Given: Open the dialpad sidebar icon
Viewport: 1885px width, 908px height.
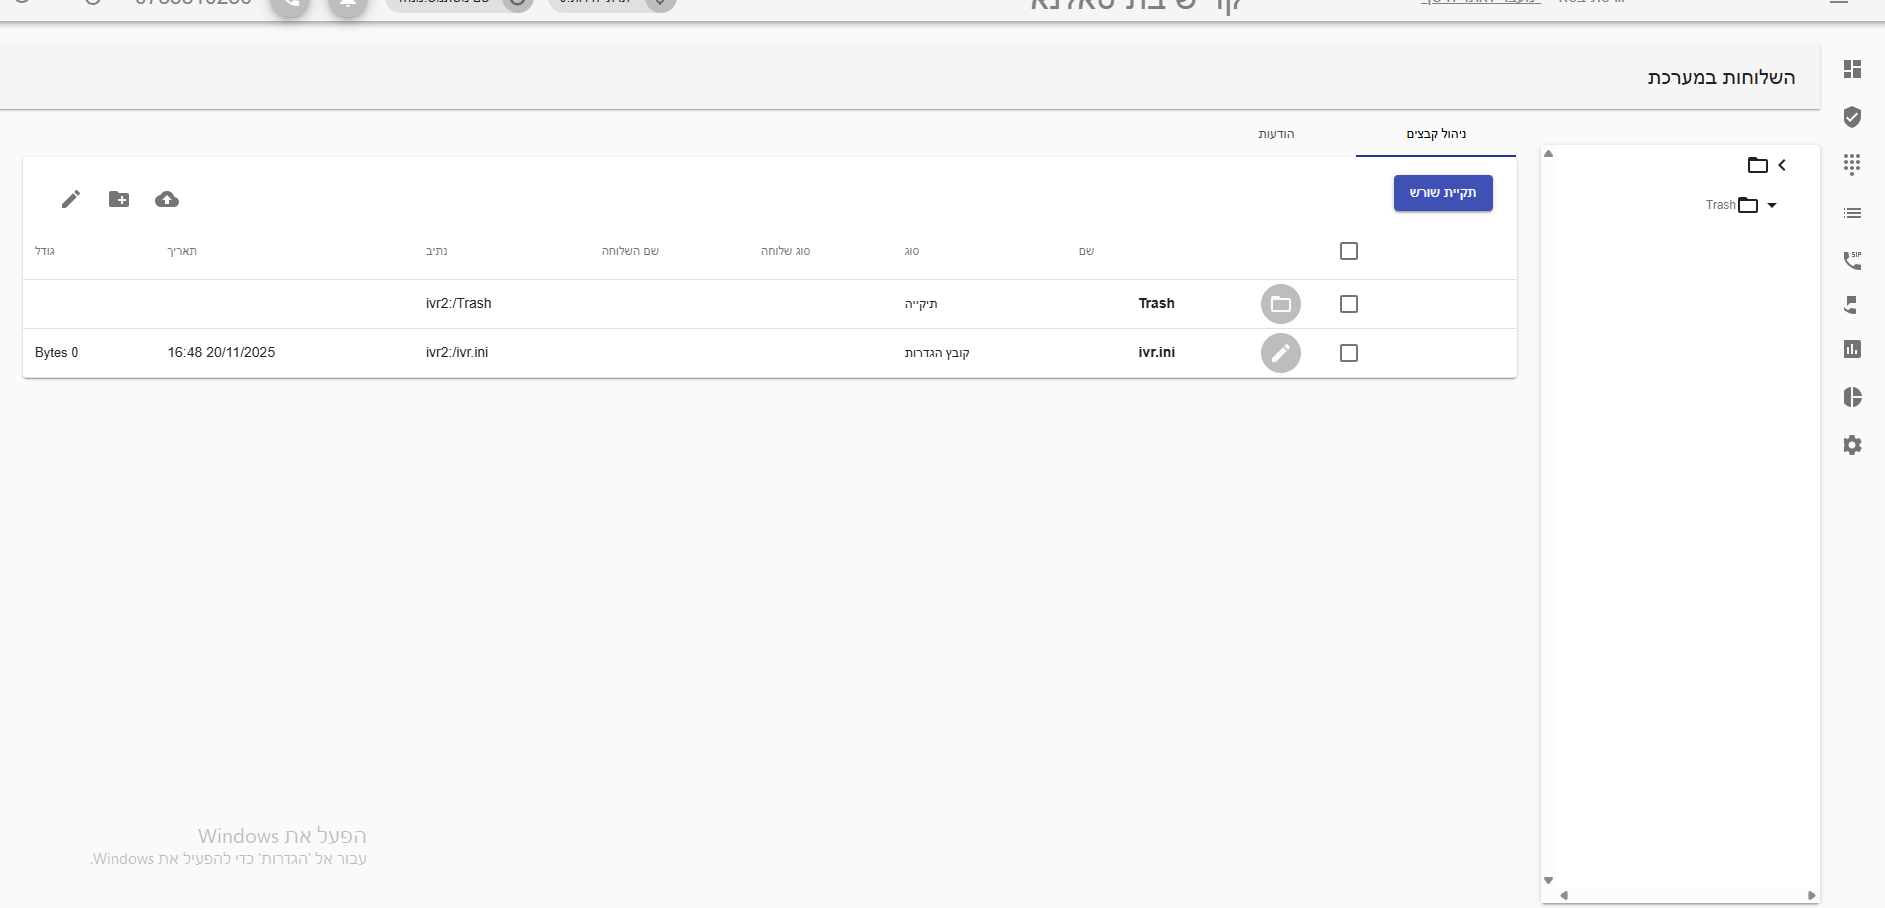Looking at the screenshot, I should [x=1852, y=165].
